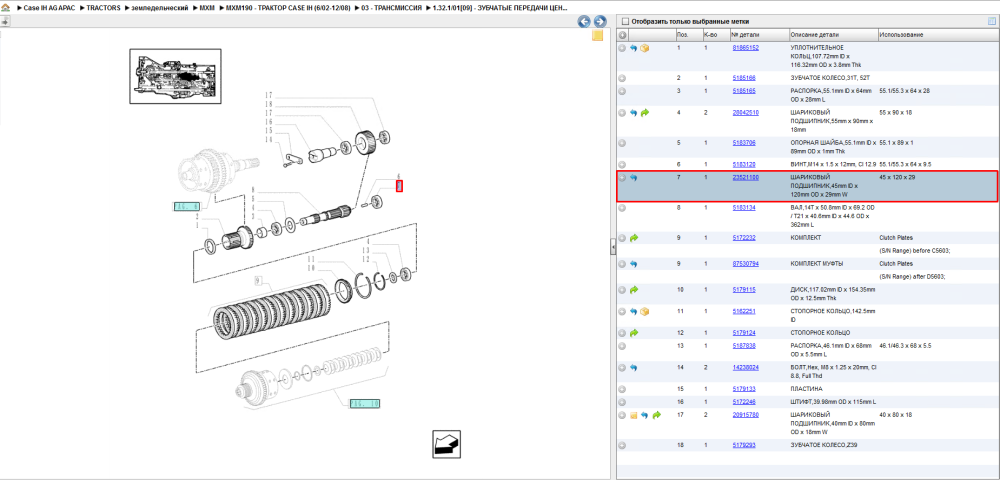Click the FIG. 10 label in diagram
The height and width of the screenshot is (480, 1000).
coord(365,404)
